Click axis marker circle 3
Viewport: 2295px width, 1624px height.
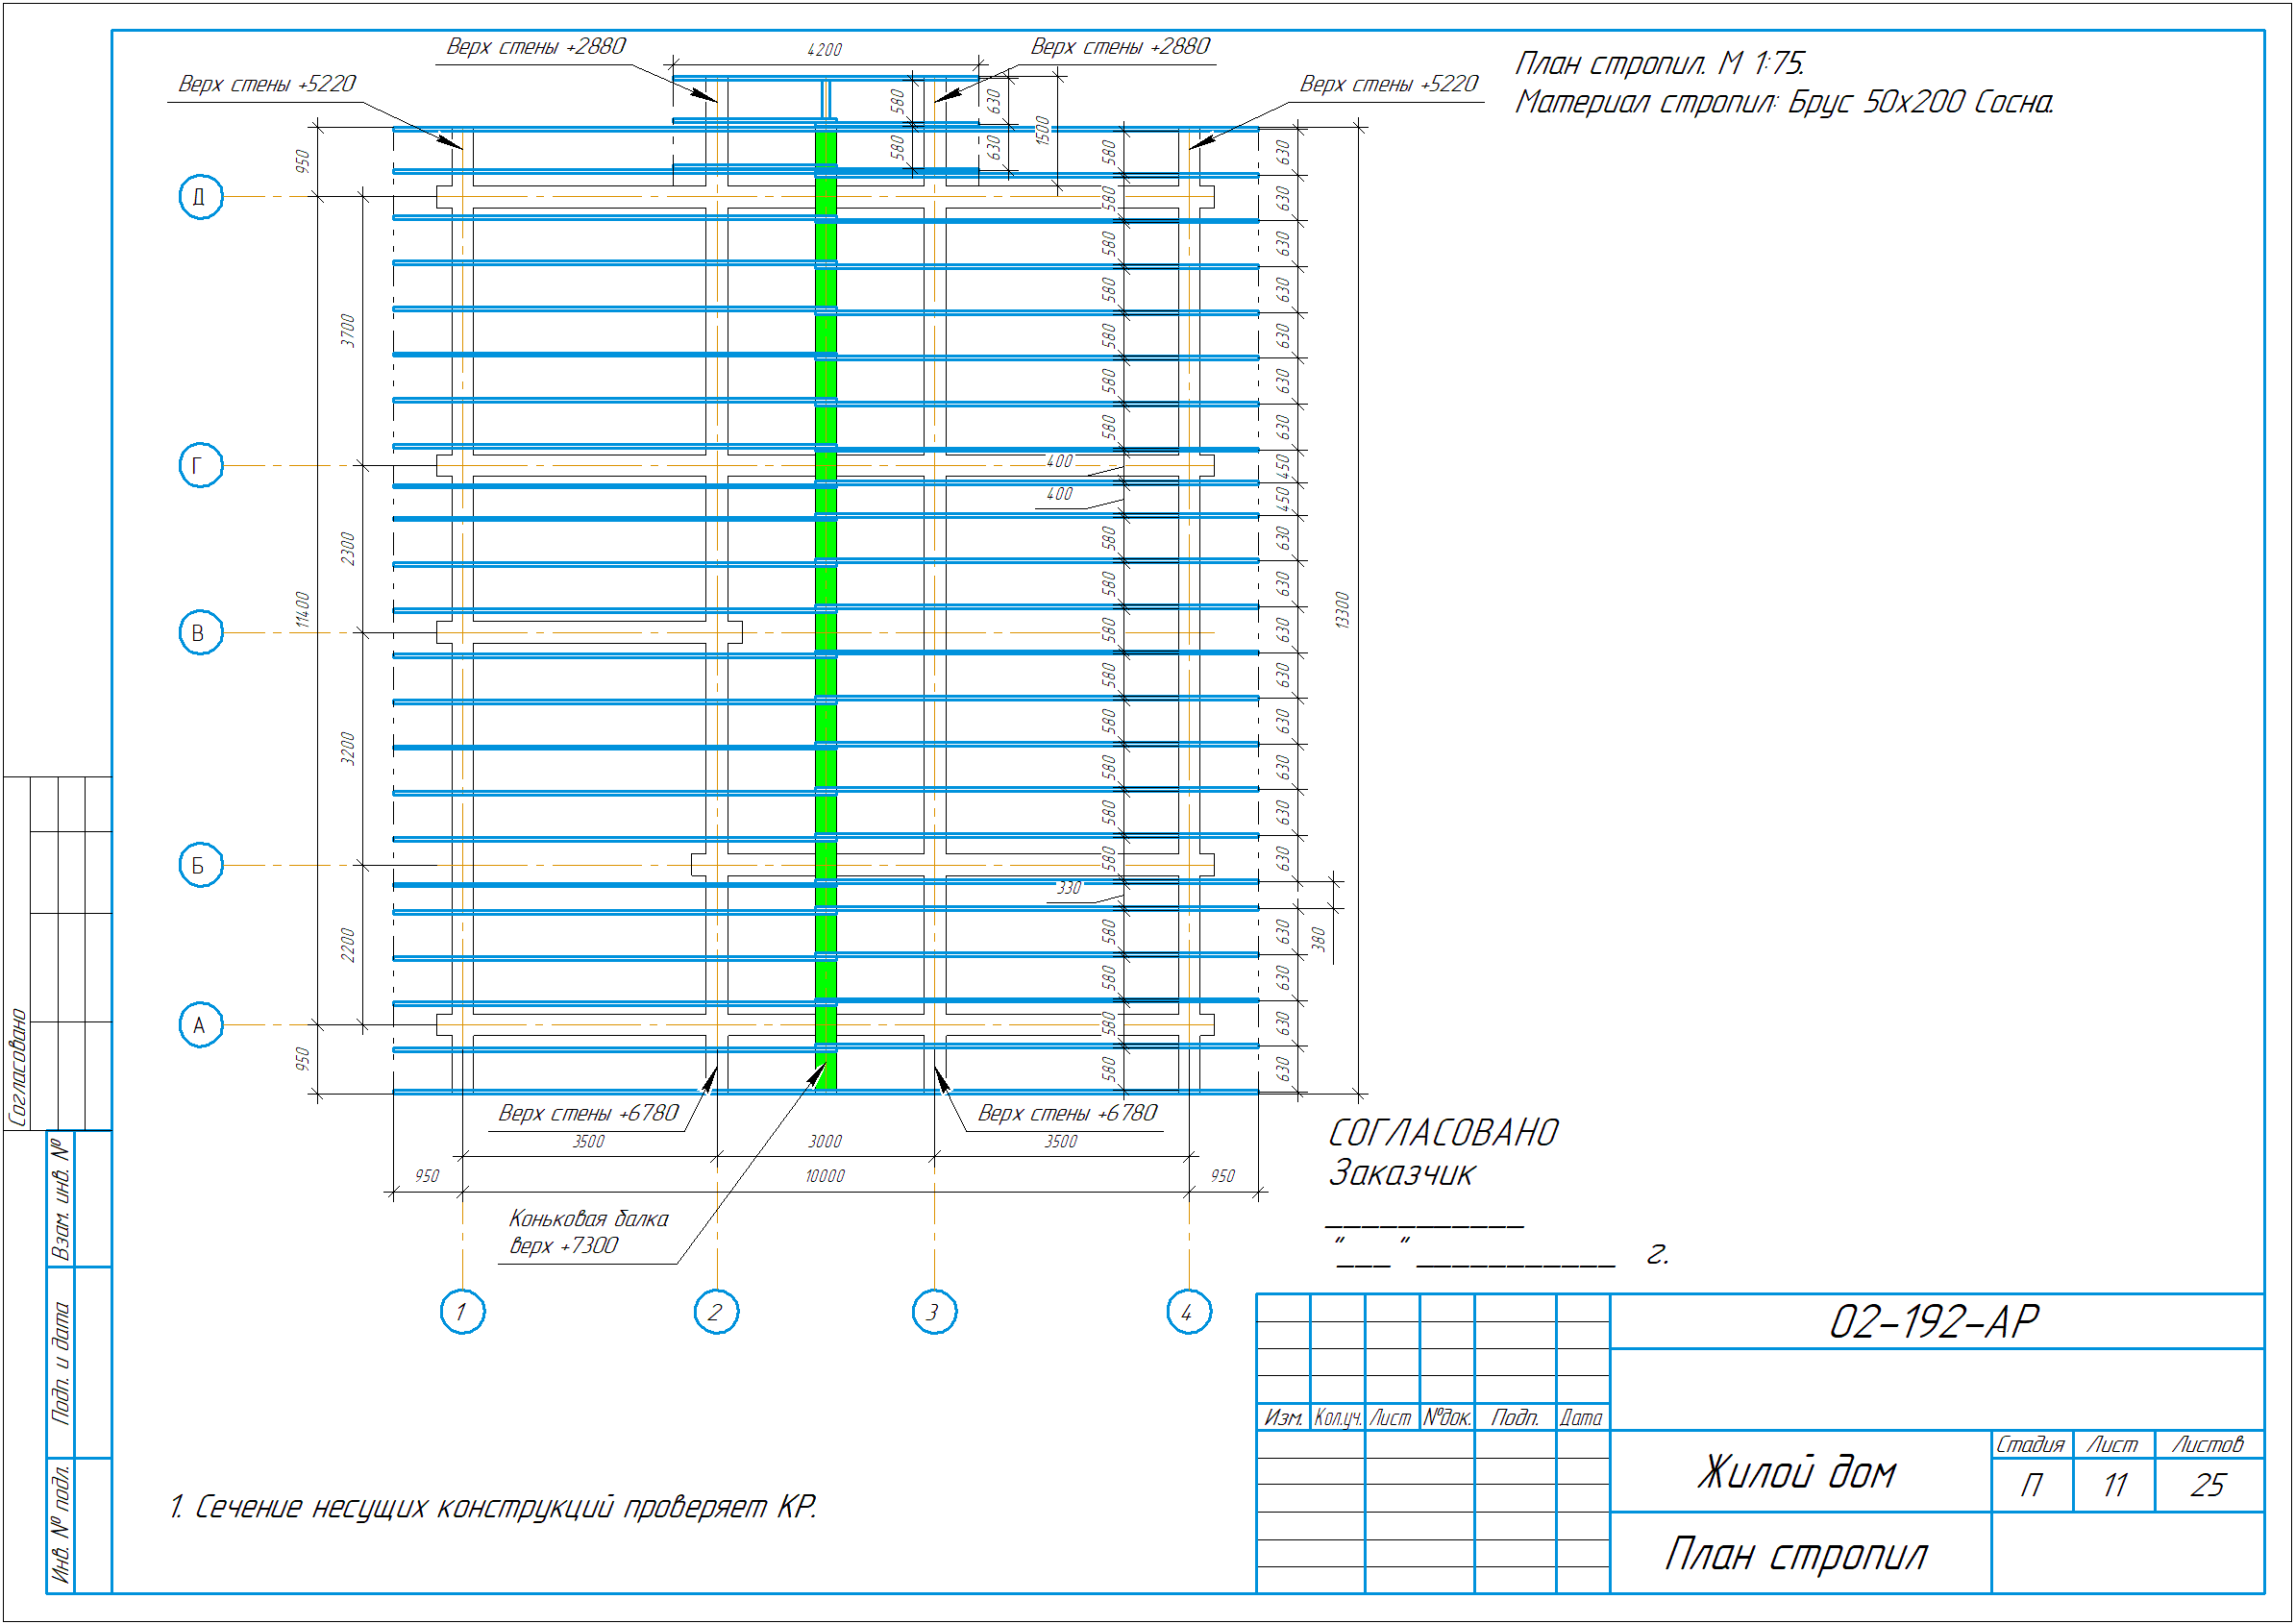point(934,1312)
